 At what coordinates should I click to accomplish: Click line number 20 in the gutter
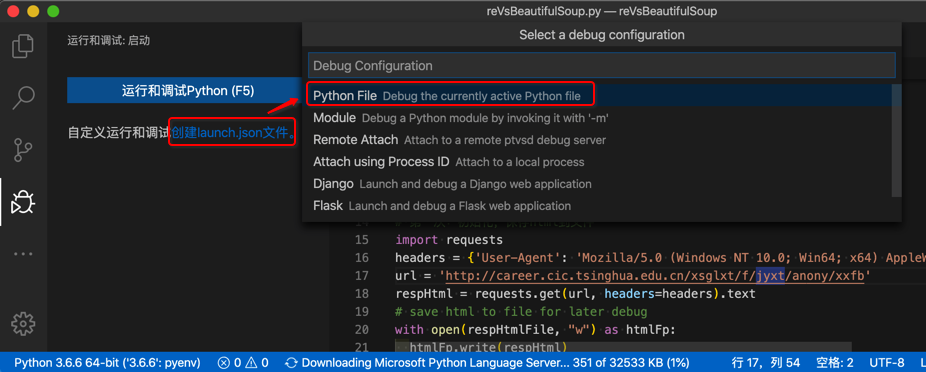(x=362, y=329)
